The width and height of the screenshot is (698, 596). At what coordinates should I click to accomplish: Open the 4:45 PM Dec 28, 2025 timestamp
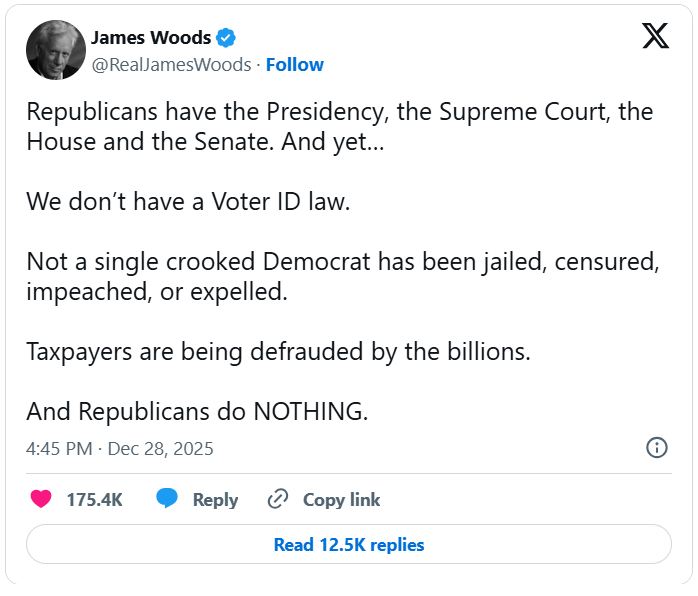tap(120, 448)
